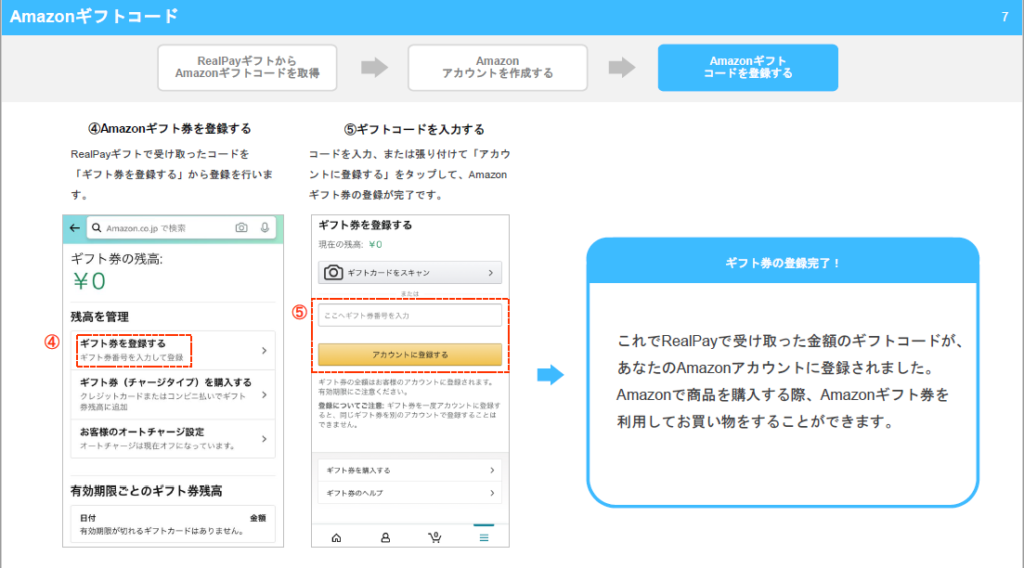Tap the camera icon in search bar
The height and width of the screenshot is (568, 1024).
[241, 227]
